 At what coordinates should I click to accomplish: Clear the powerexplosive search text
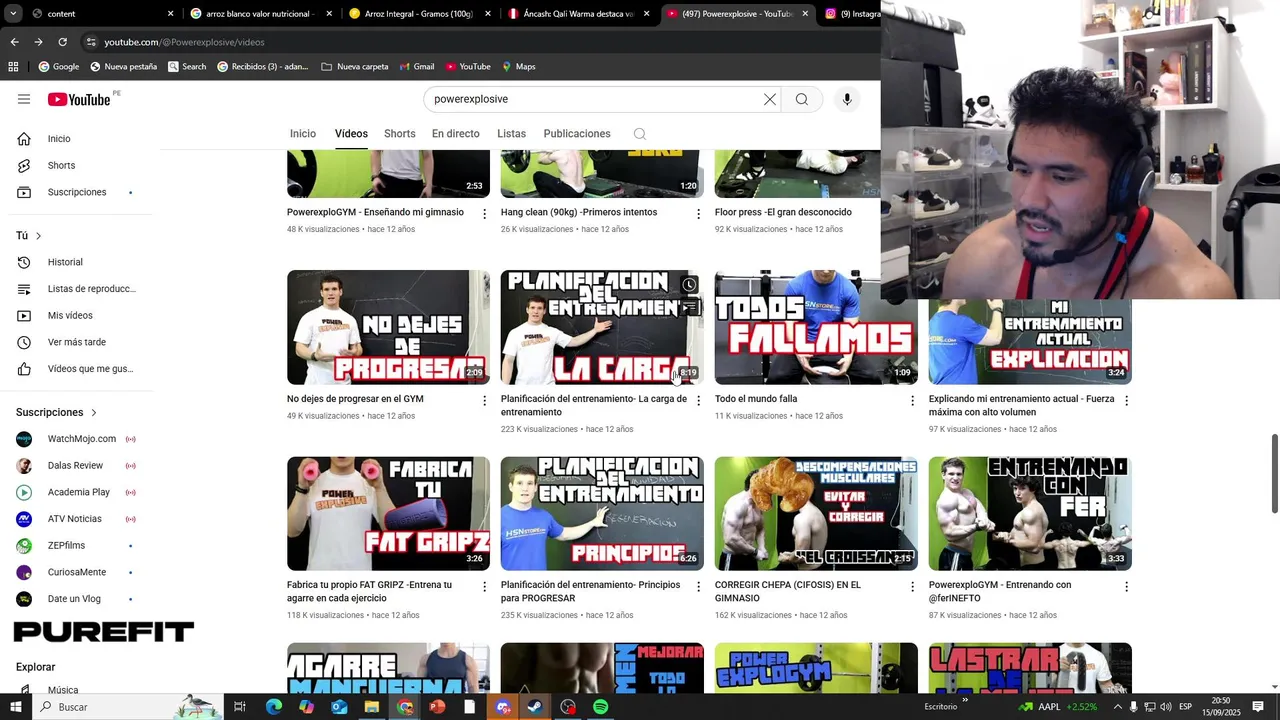770,99
